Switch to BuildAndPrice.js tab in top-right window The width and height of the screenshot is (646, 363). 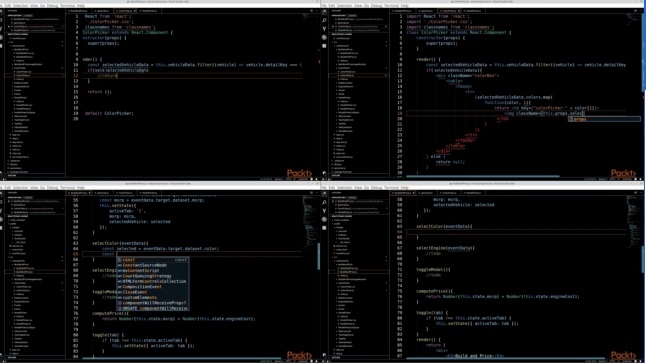coord(404,11)
